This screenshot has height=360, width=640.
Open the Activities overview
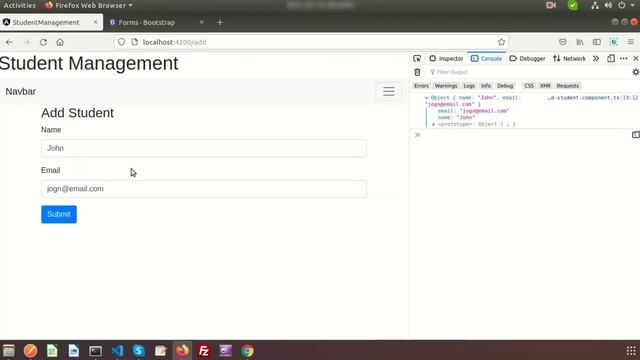[x=19, y=5]
